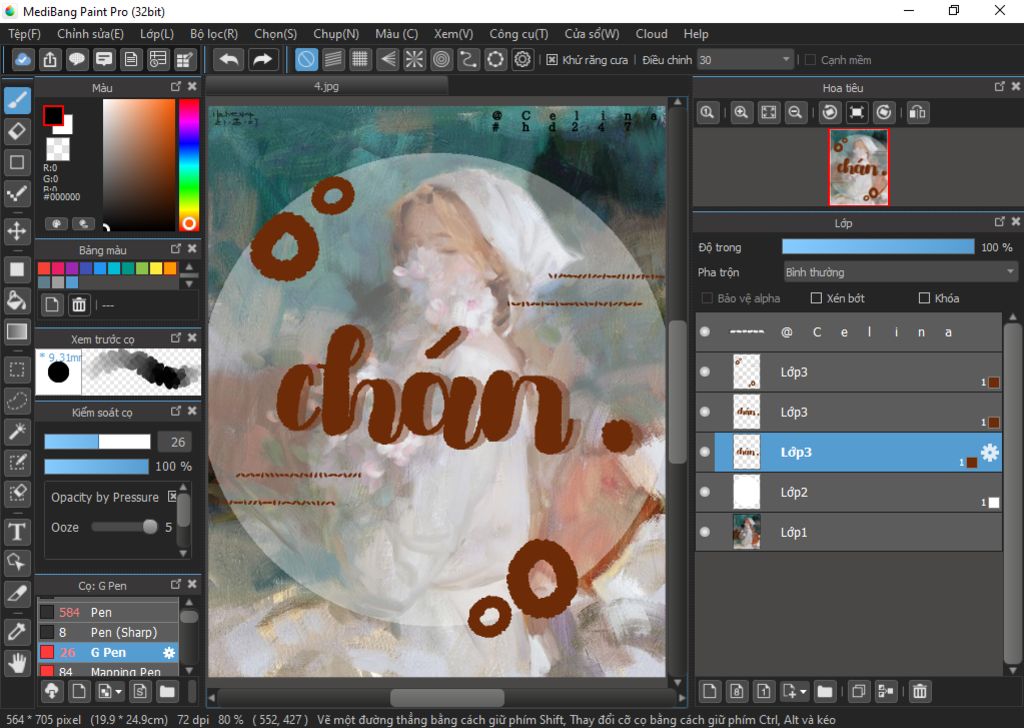Hide the @ Celina text layer
Screen dimensions: 1024x728
(705, 332)
